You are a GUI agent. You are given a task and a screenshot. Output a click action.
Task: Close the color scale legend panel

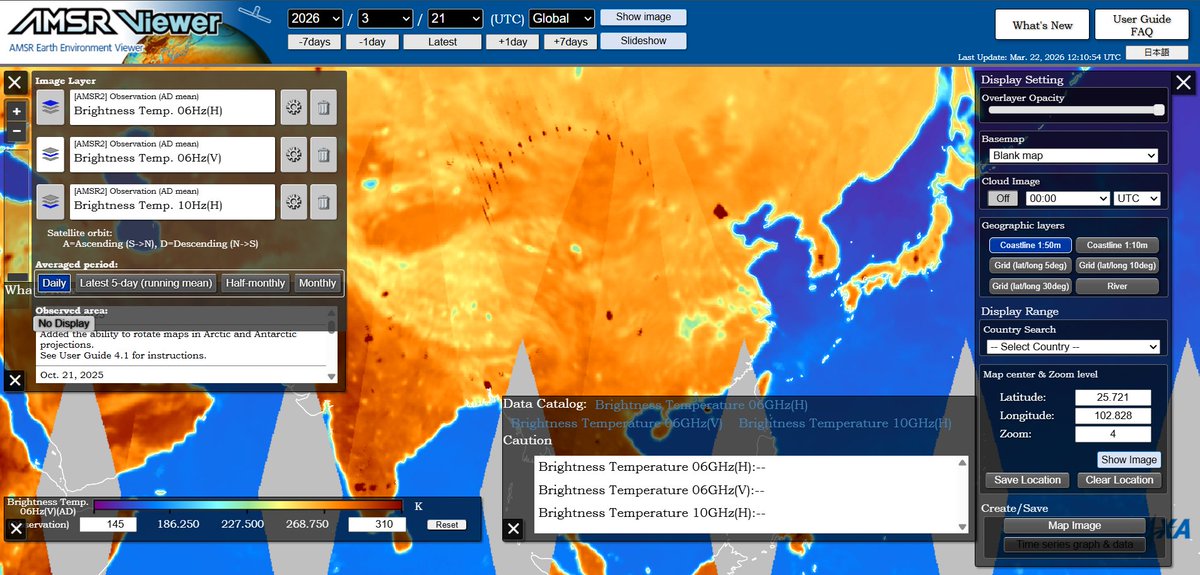point(14,529)
